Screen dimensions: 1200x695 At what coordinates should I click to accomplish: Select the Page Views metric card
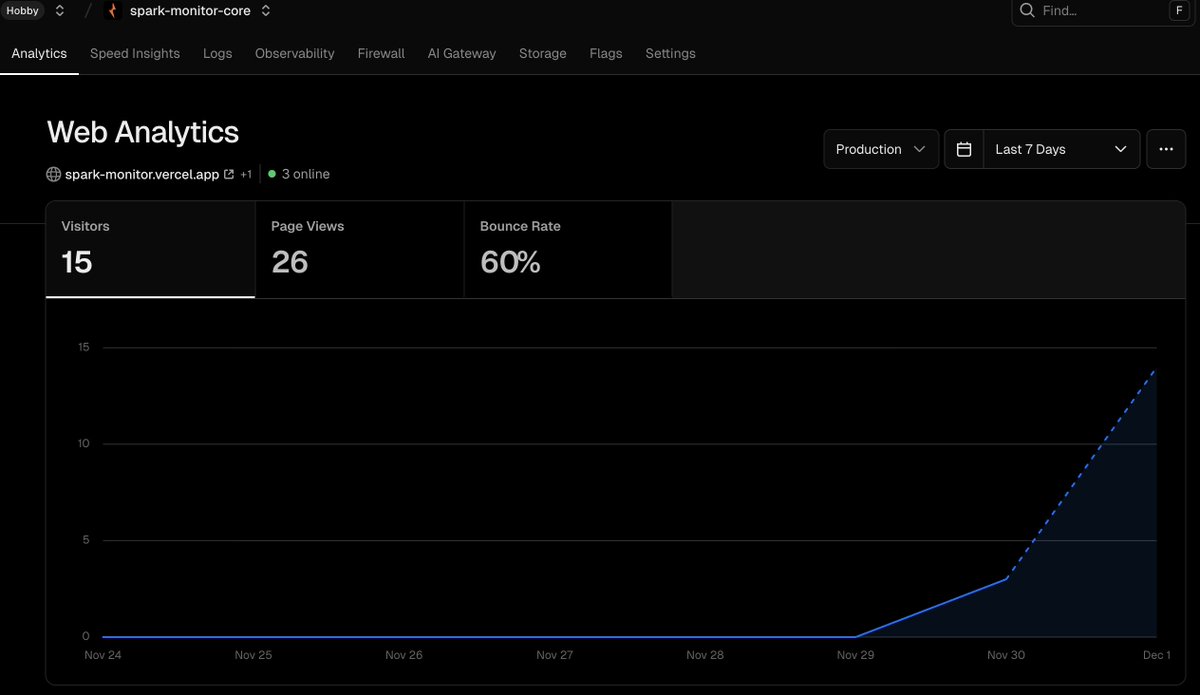coord(359,249)
